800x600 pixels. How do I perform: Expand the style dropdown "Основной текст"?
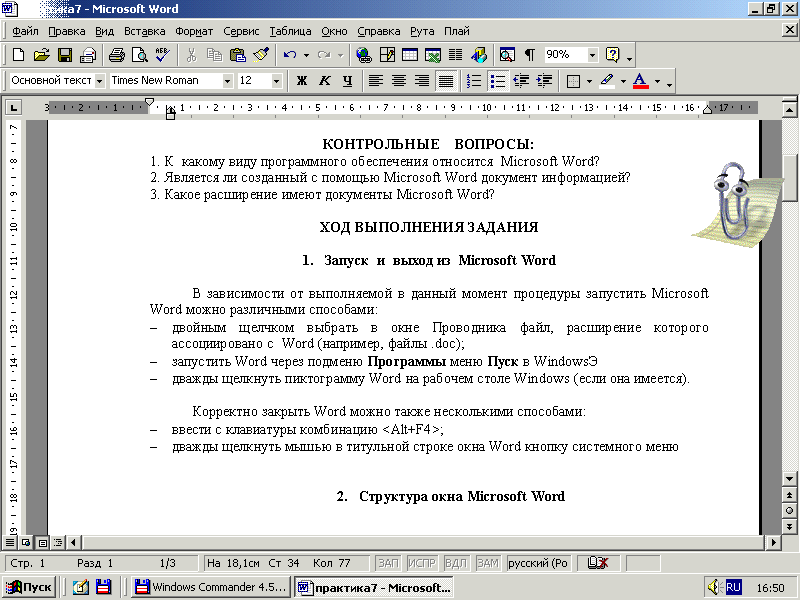click(99, 81)
